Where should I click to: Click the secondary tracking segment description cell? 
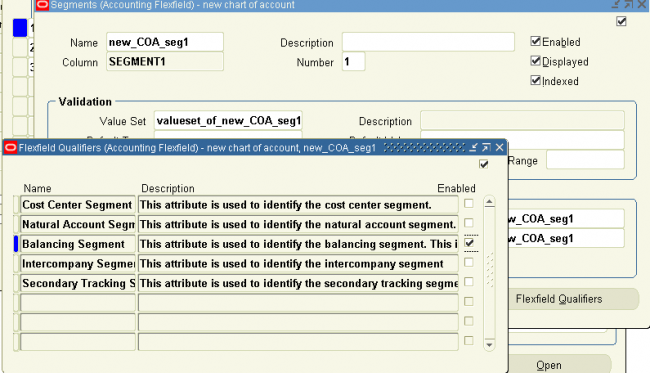pos(298,283)
